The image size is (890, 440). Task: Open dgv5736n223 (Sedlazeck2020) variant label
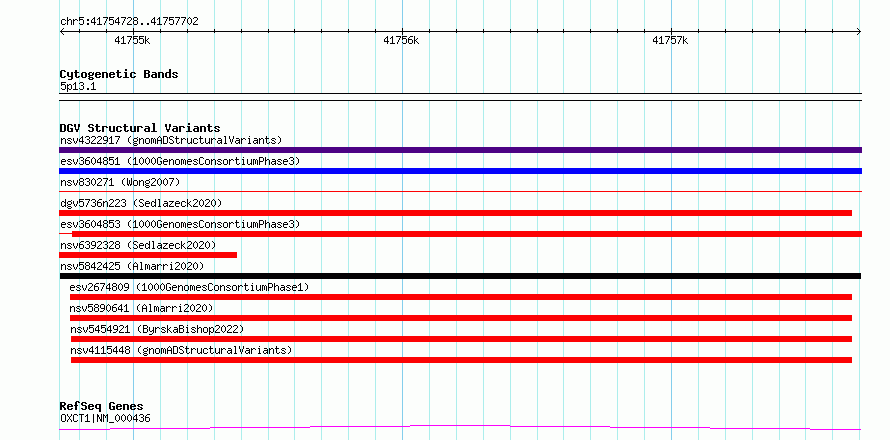click(x=141, y=203)
